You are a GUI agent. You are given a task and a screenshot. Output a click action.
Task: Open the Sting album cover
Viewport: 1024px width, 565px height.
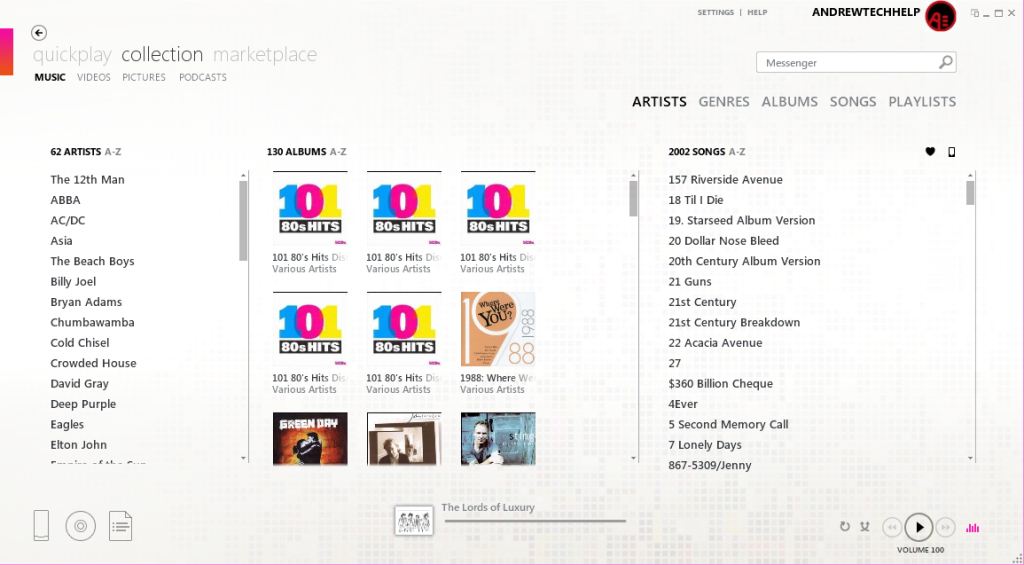coord(498,438)
